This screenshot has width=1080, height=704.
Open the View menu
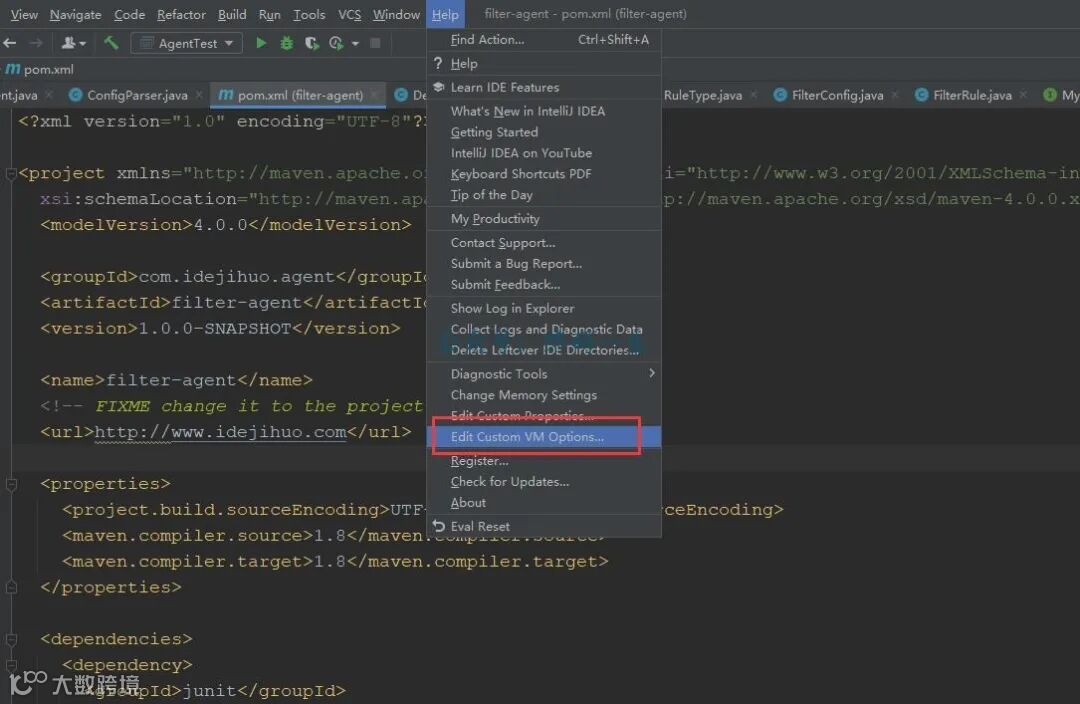coord(23,14)
